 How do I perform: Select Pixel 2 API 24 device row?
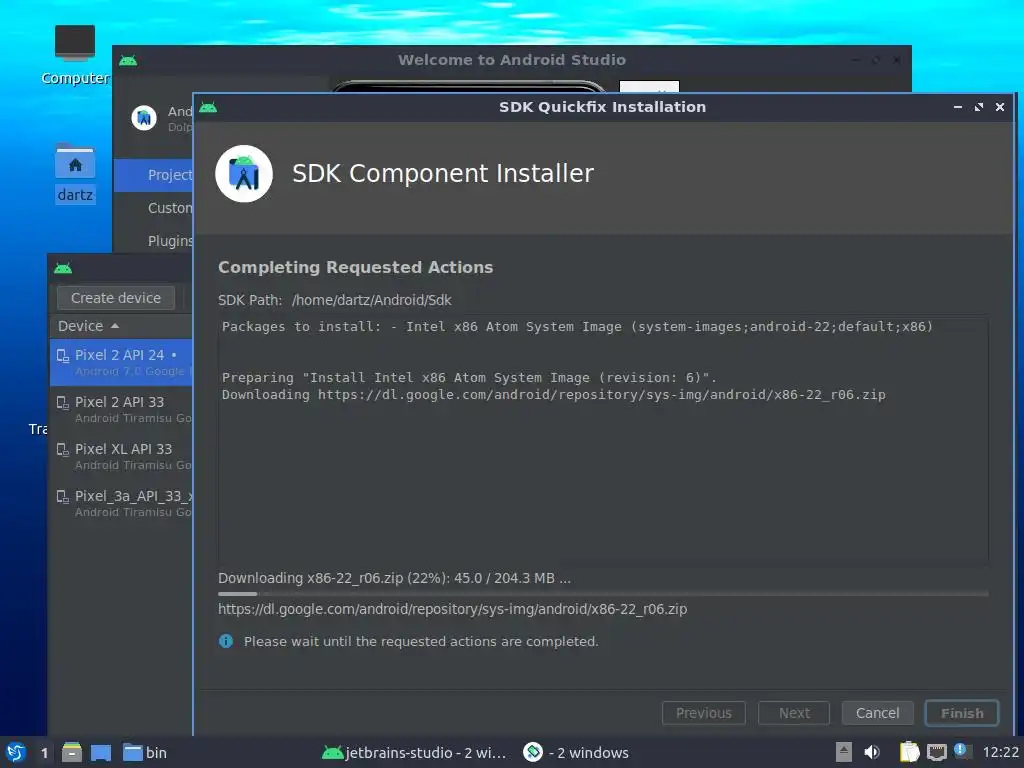pyautogui.click(x=121, y=362)
